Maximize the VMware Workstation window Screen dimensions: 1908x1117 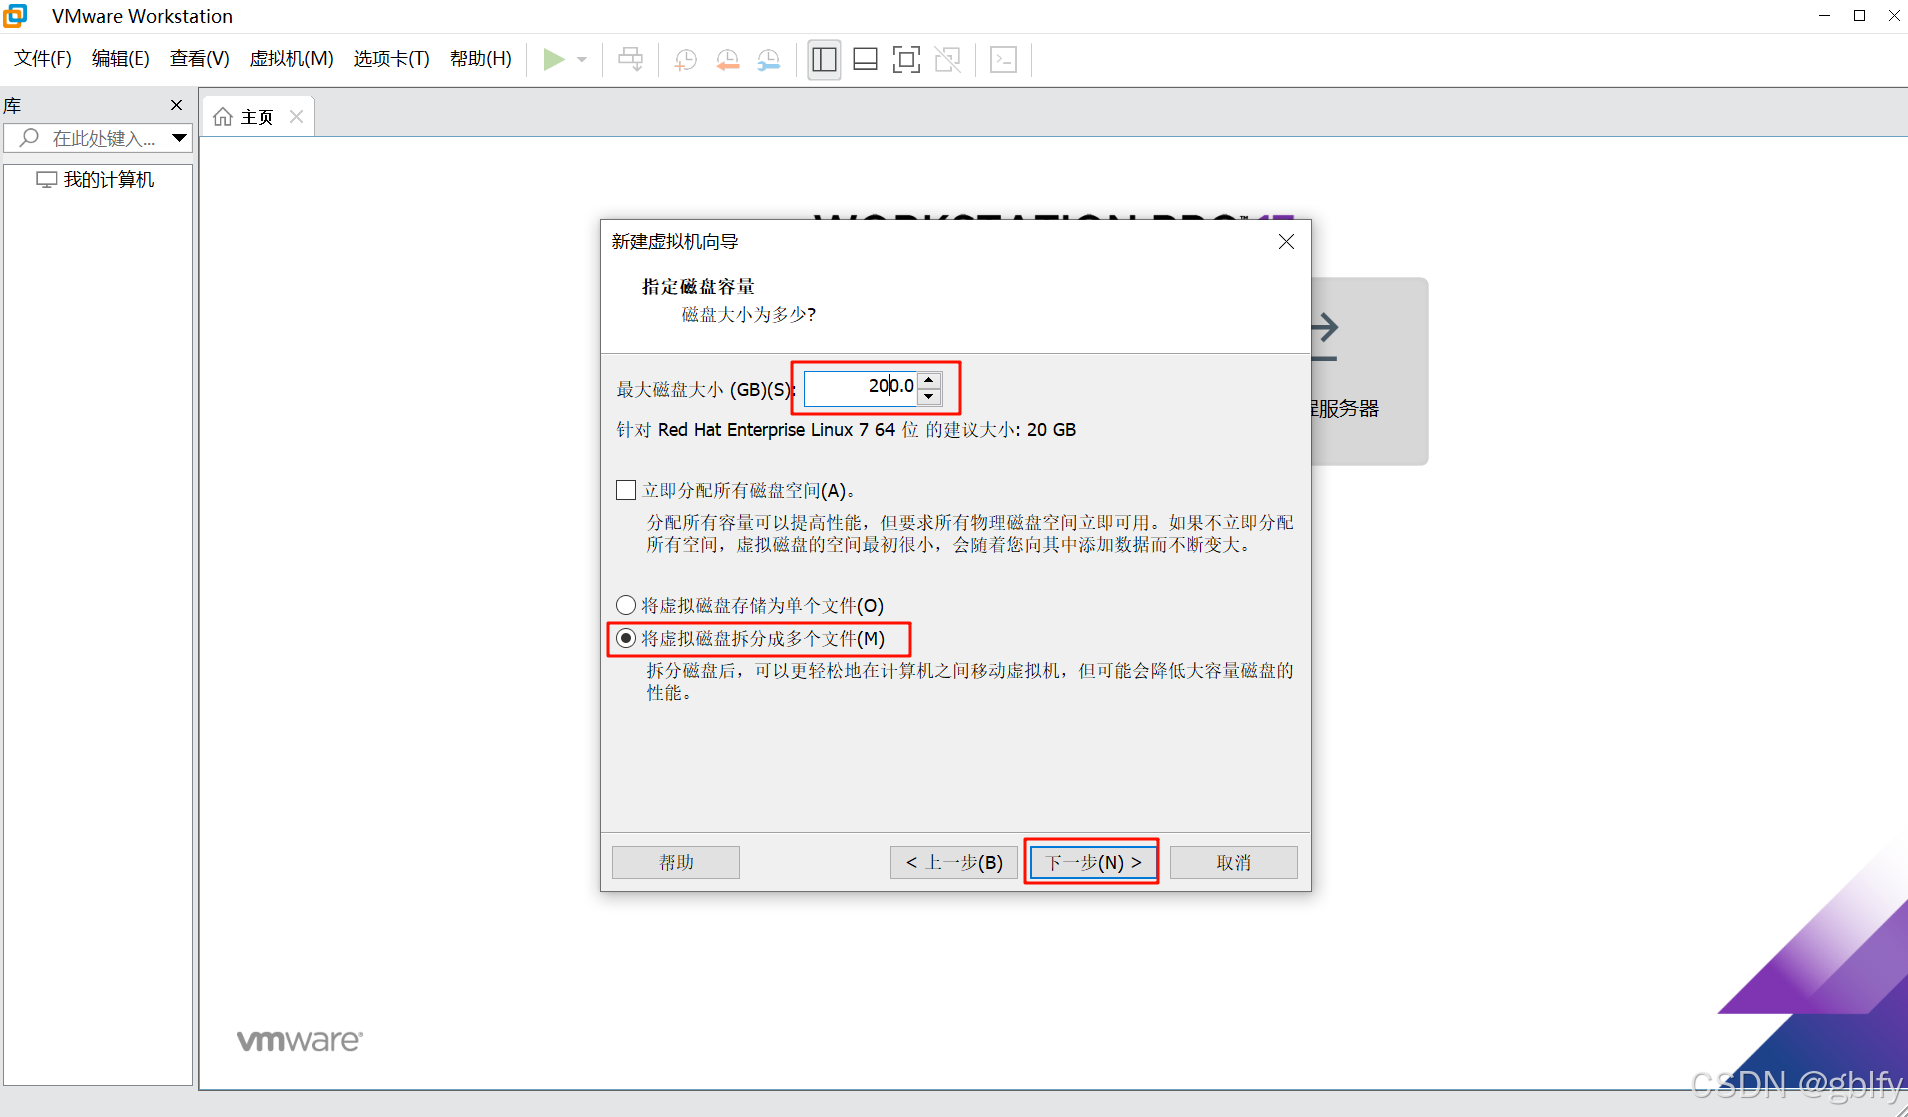pos(1860,16)
